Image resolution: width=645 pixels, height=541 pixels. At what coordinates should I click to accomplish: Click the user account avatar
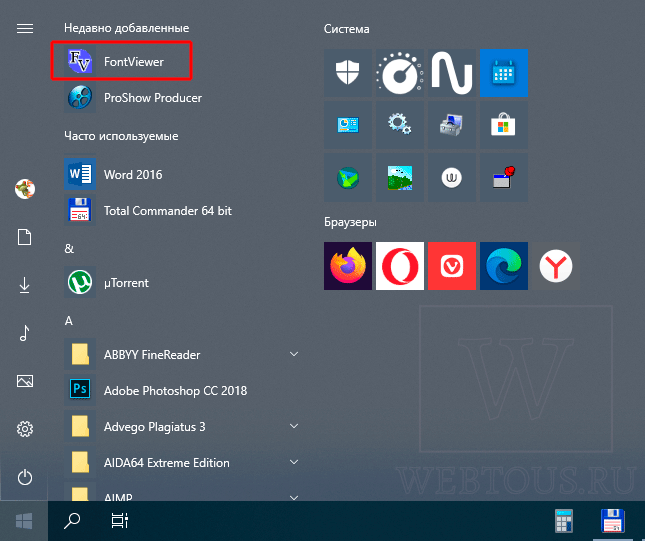(x=25, y=189)
